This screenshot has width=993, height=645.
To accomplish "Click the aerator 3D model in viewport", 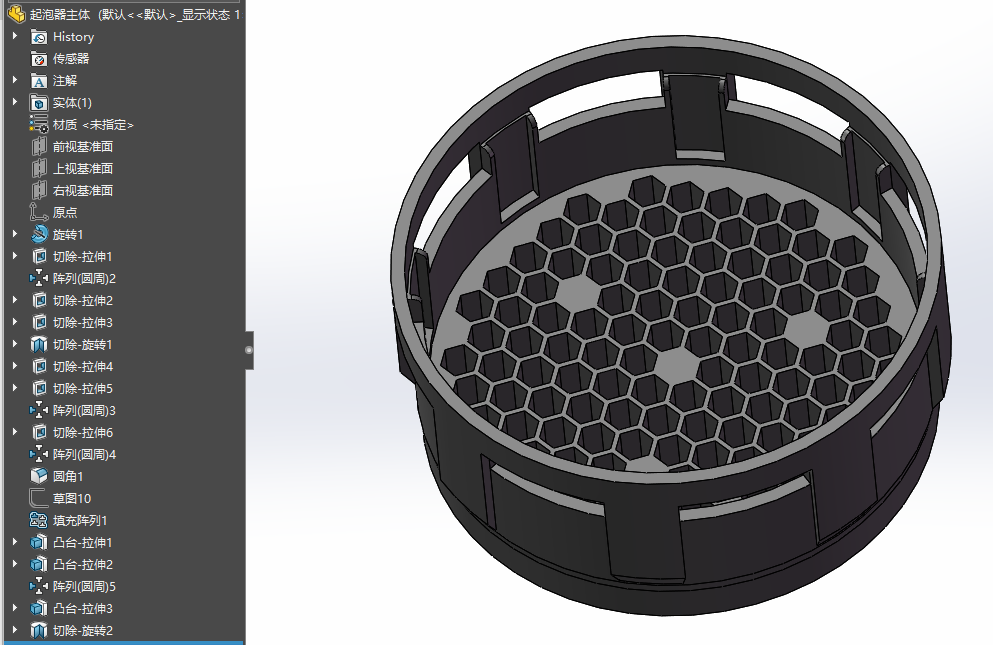I will [671, 326].
